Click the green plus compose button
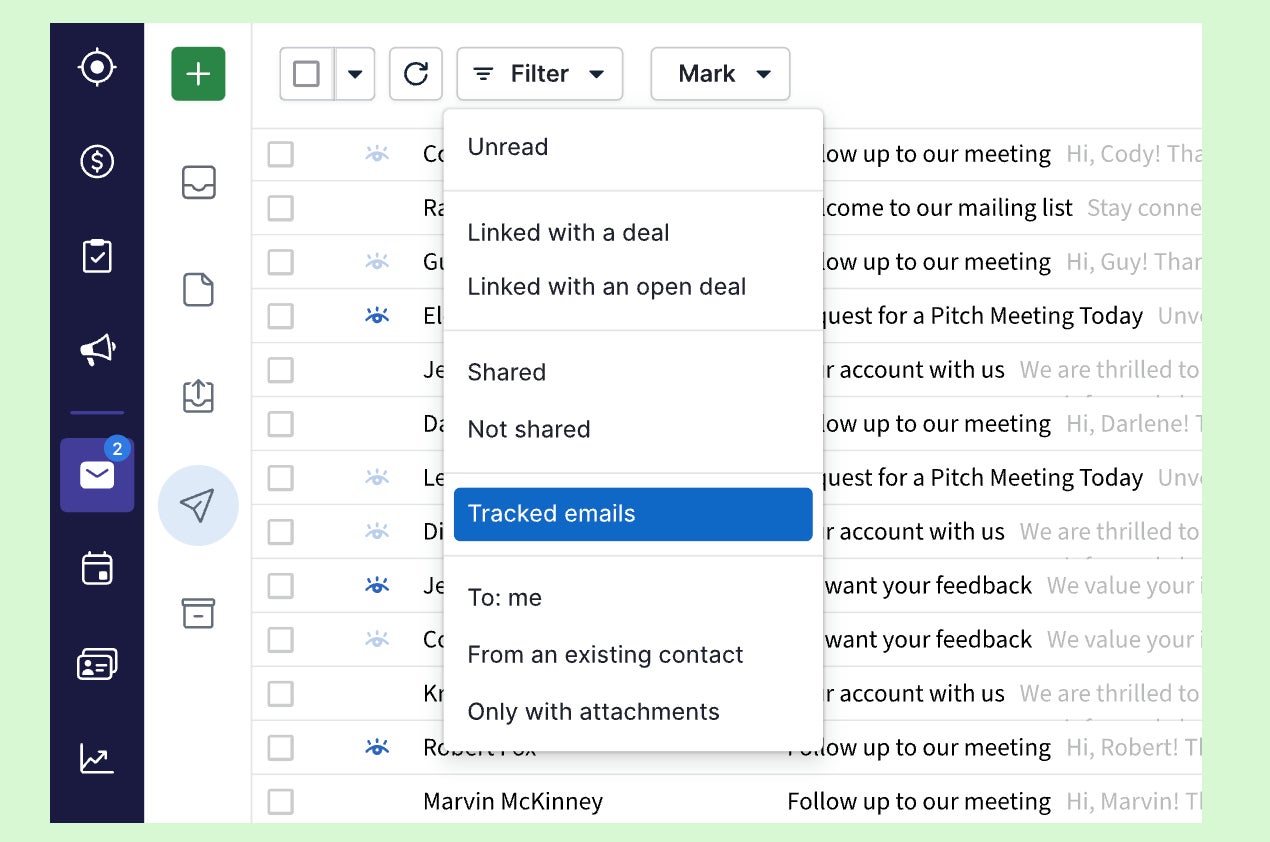 [x=198, y=74]
